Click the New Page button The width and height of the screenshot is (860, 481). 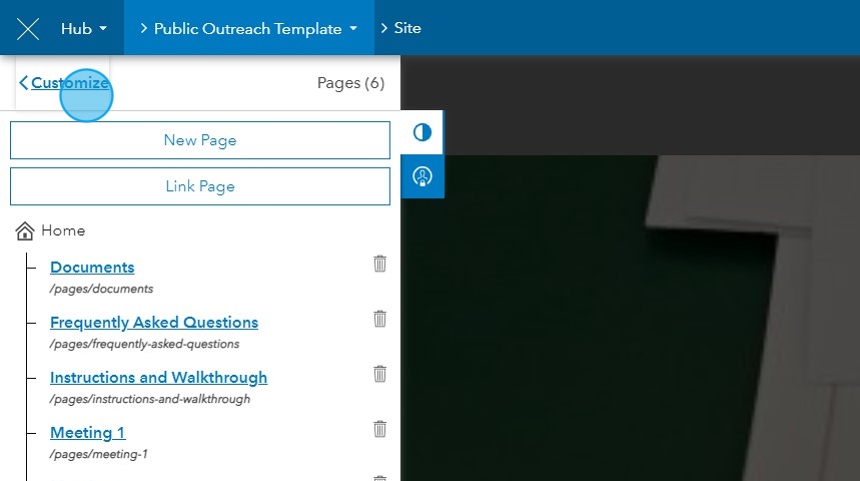pyautogui.click(x=200, y=140)
